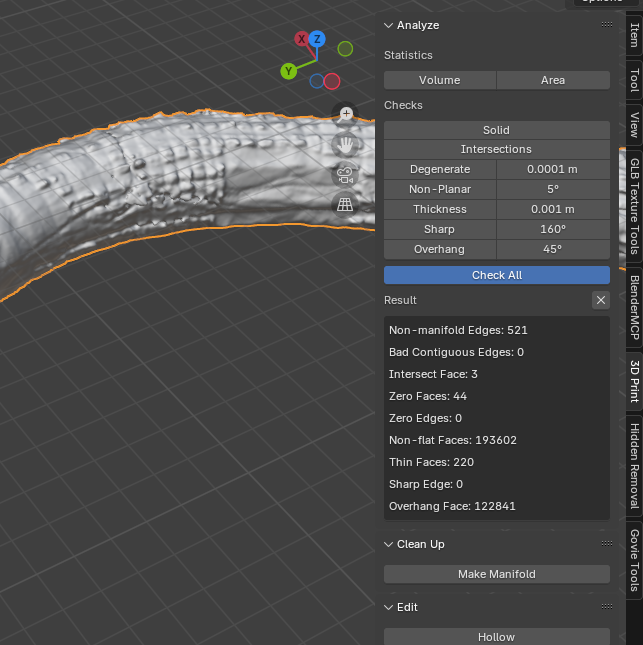Viewport: 643px width, 645px height.
Task: Click the hollow red negative X gizmo circle
Action: coord(332,81)
